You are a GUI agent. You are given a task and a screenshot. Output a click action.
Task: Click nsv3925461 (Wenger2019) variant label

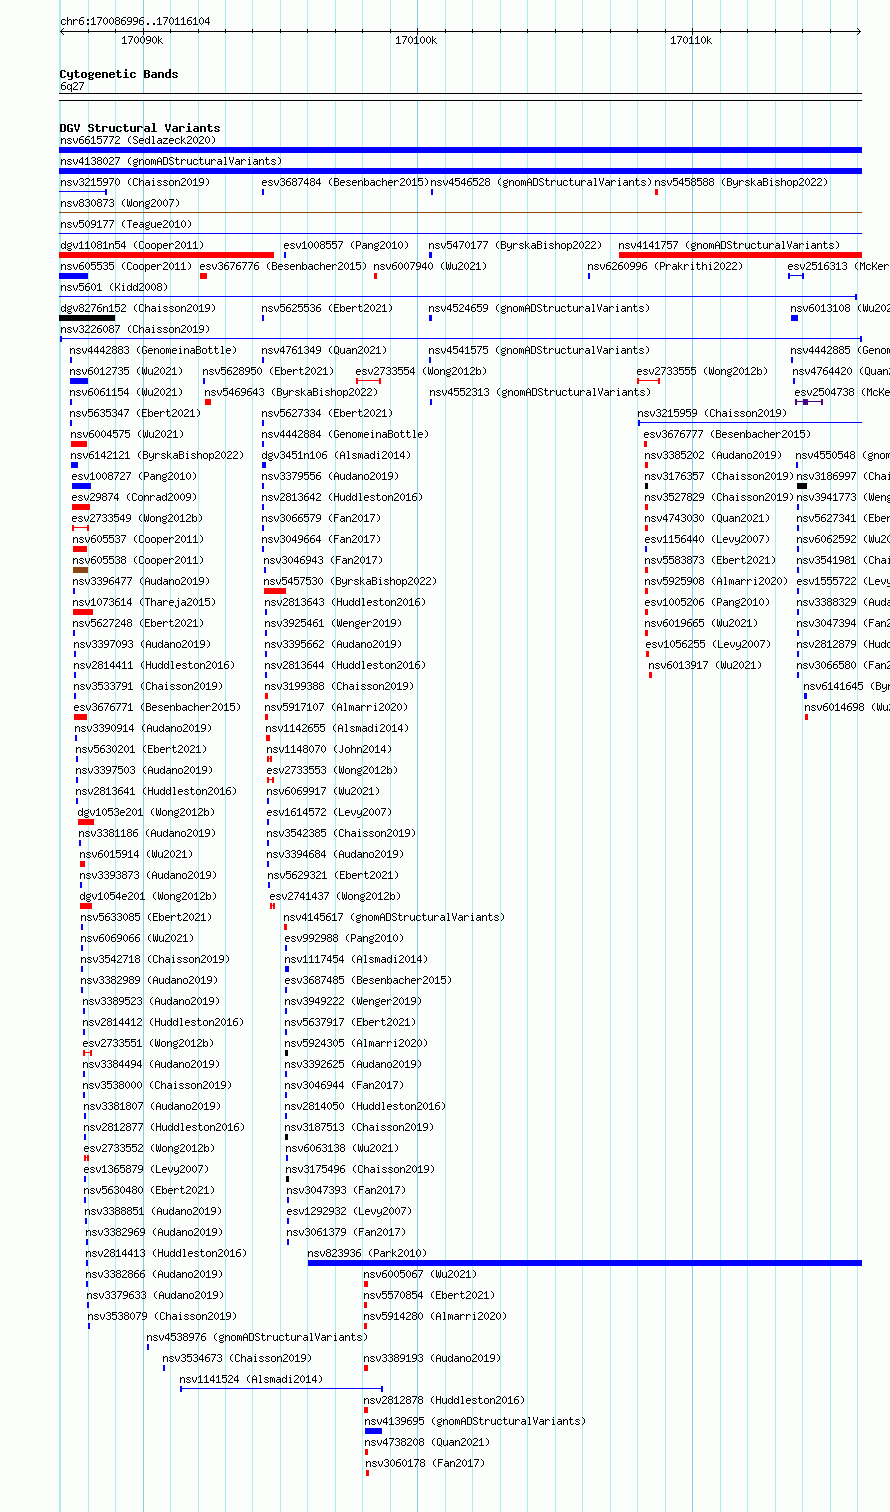point(334,624)
